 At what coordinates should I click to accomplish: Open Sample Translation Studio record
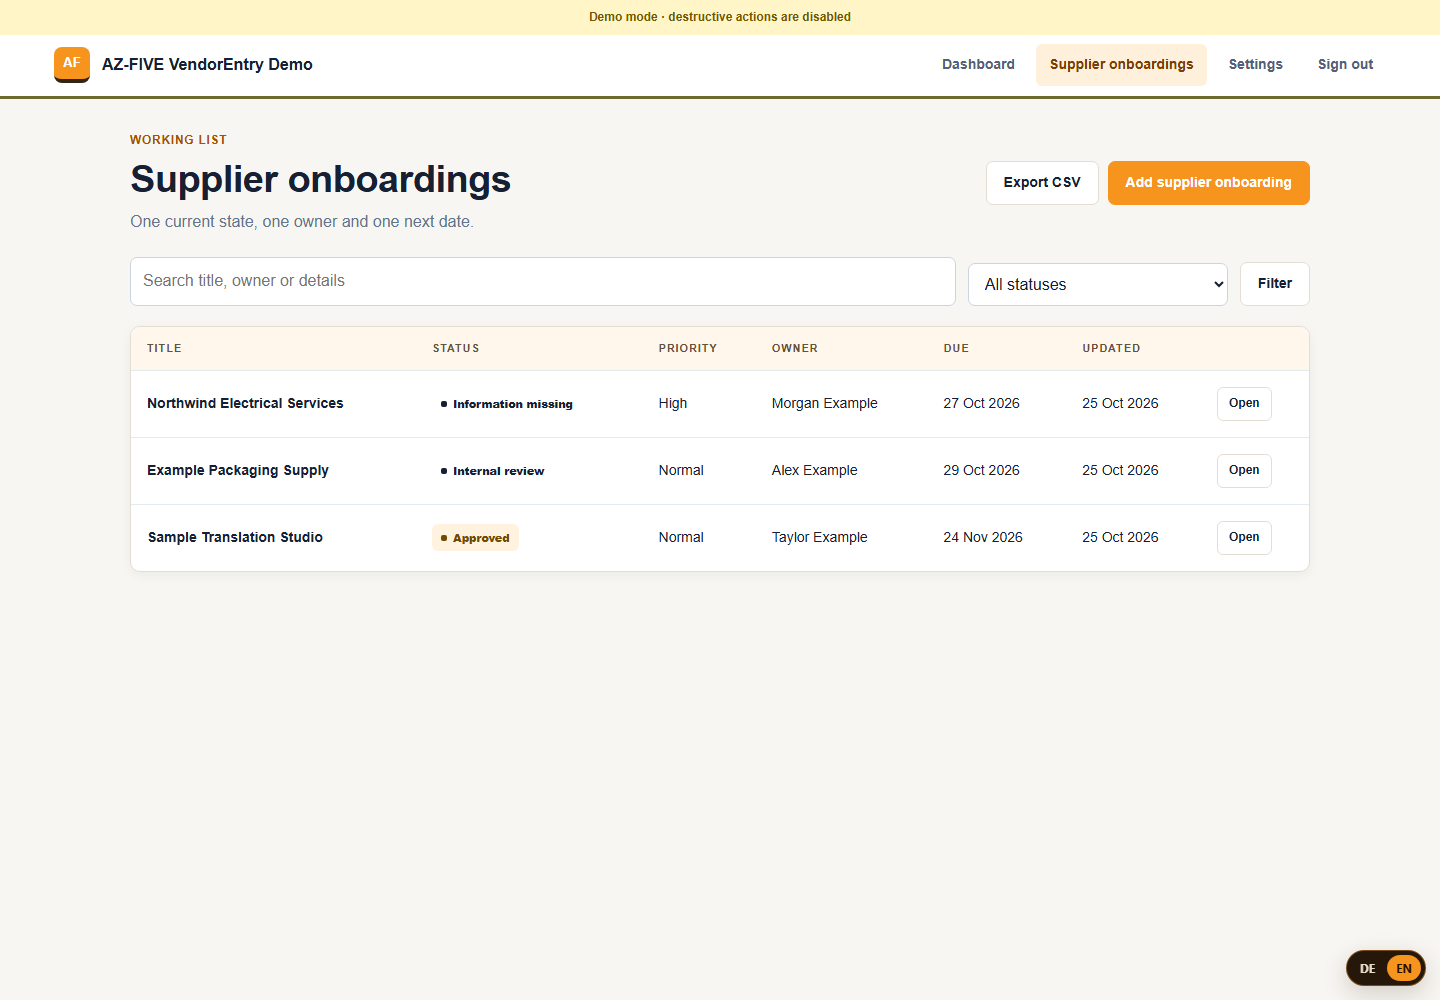pyautogui.click(x=1244, y=538)
